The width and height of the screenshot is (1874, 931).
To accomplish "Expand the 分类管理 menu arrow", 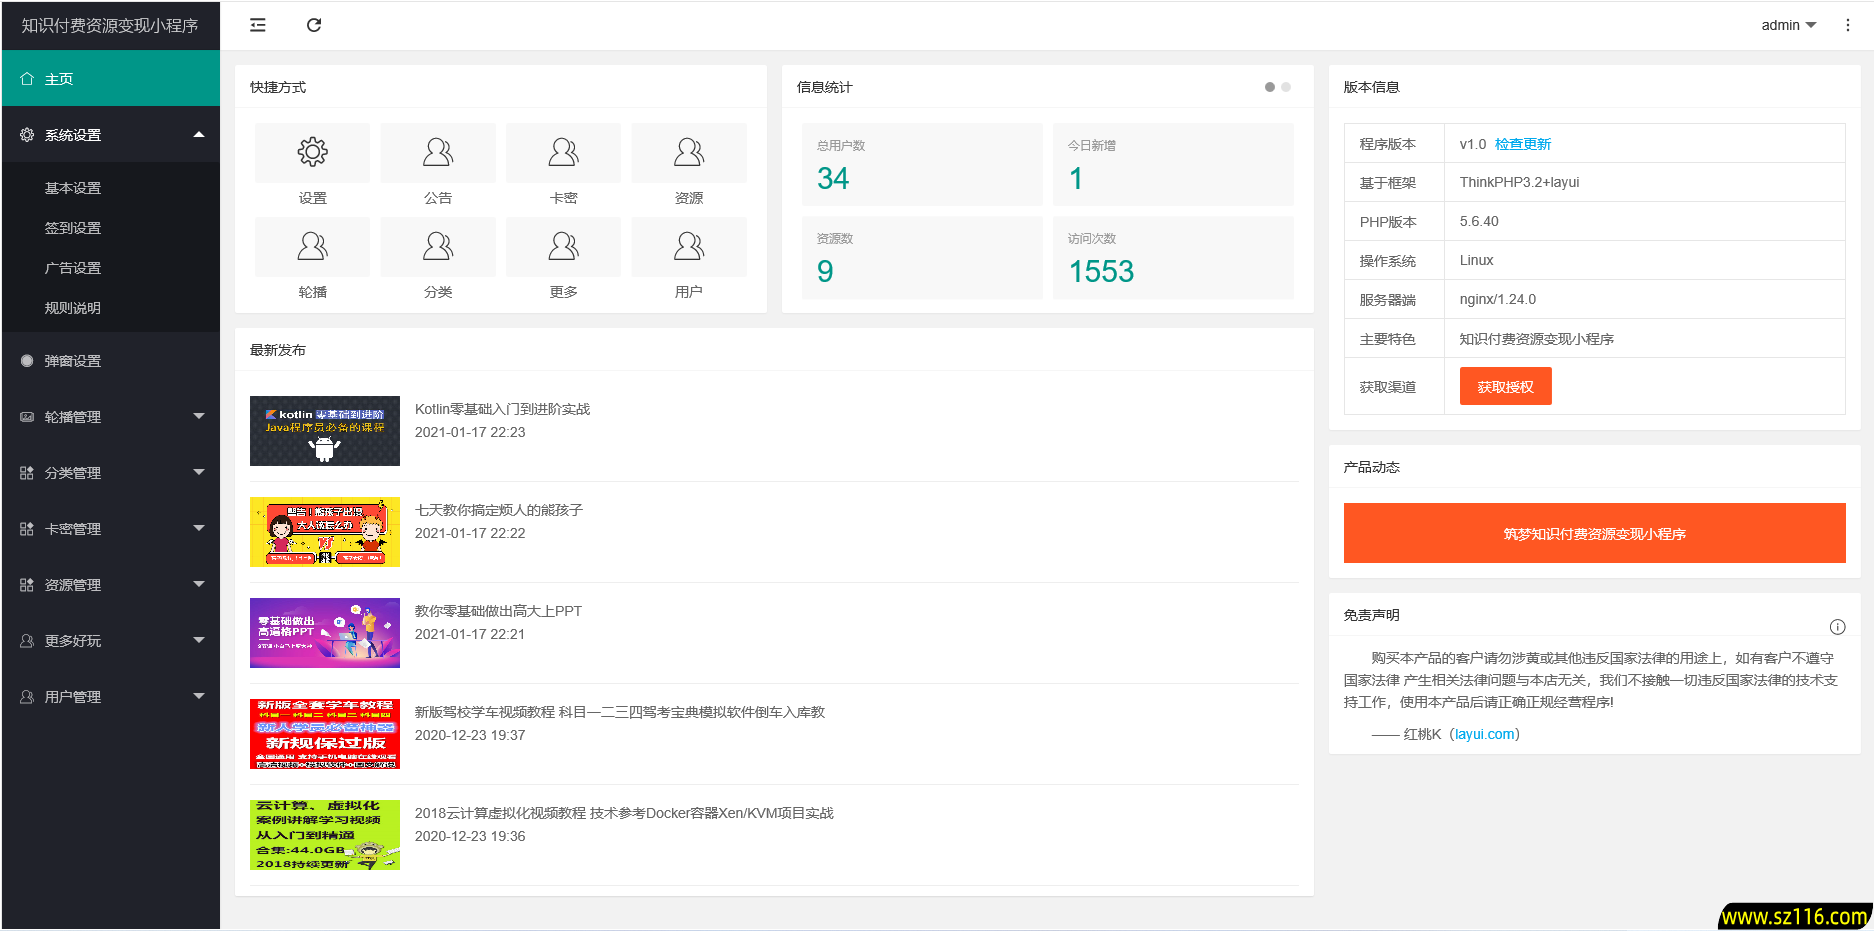I will pos(199,472).
